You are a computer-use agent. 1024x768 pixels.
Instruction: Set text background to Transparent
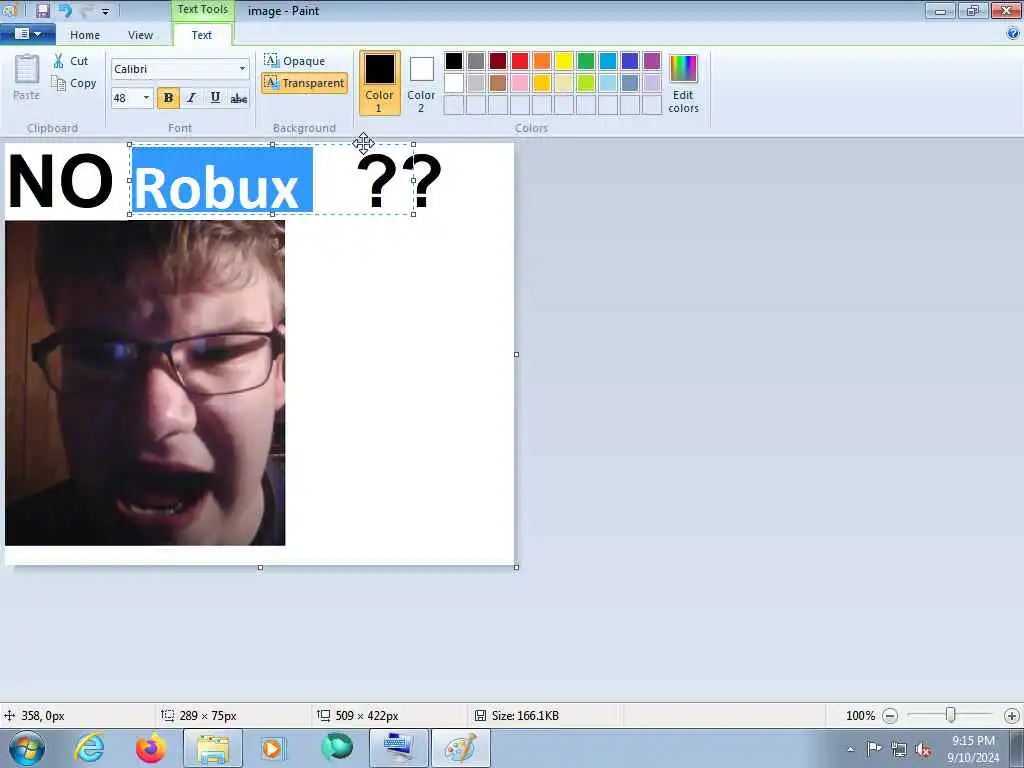pos(304,83)
